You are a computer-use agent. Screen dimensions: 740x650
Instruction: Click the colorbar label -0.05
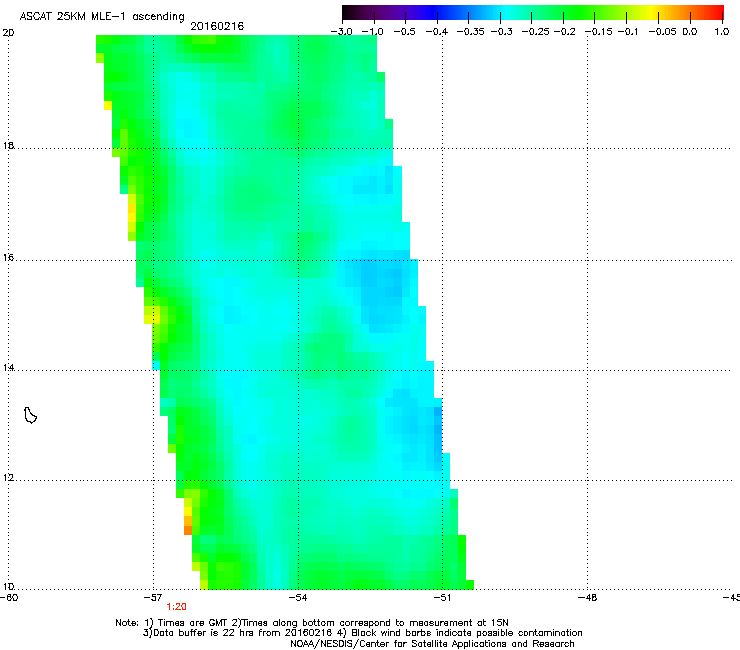(662, 32)
